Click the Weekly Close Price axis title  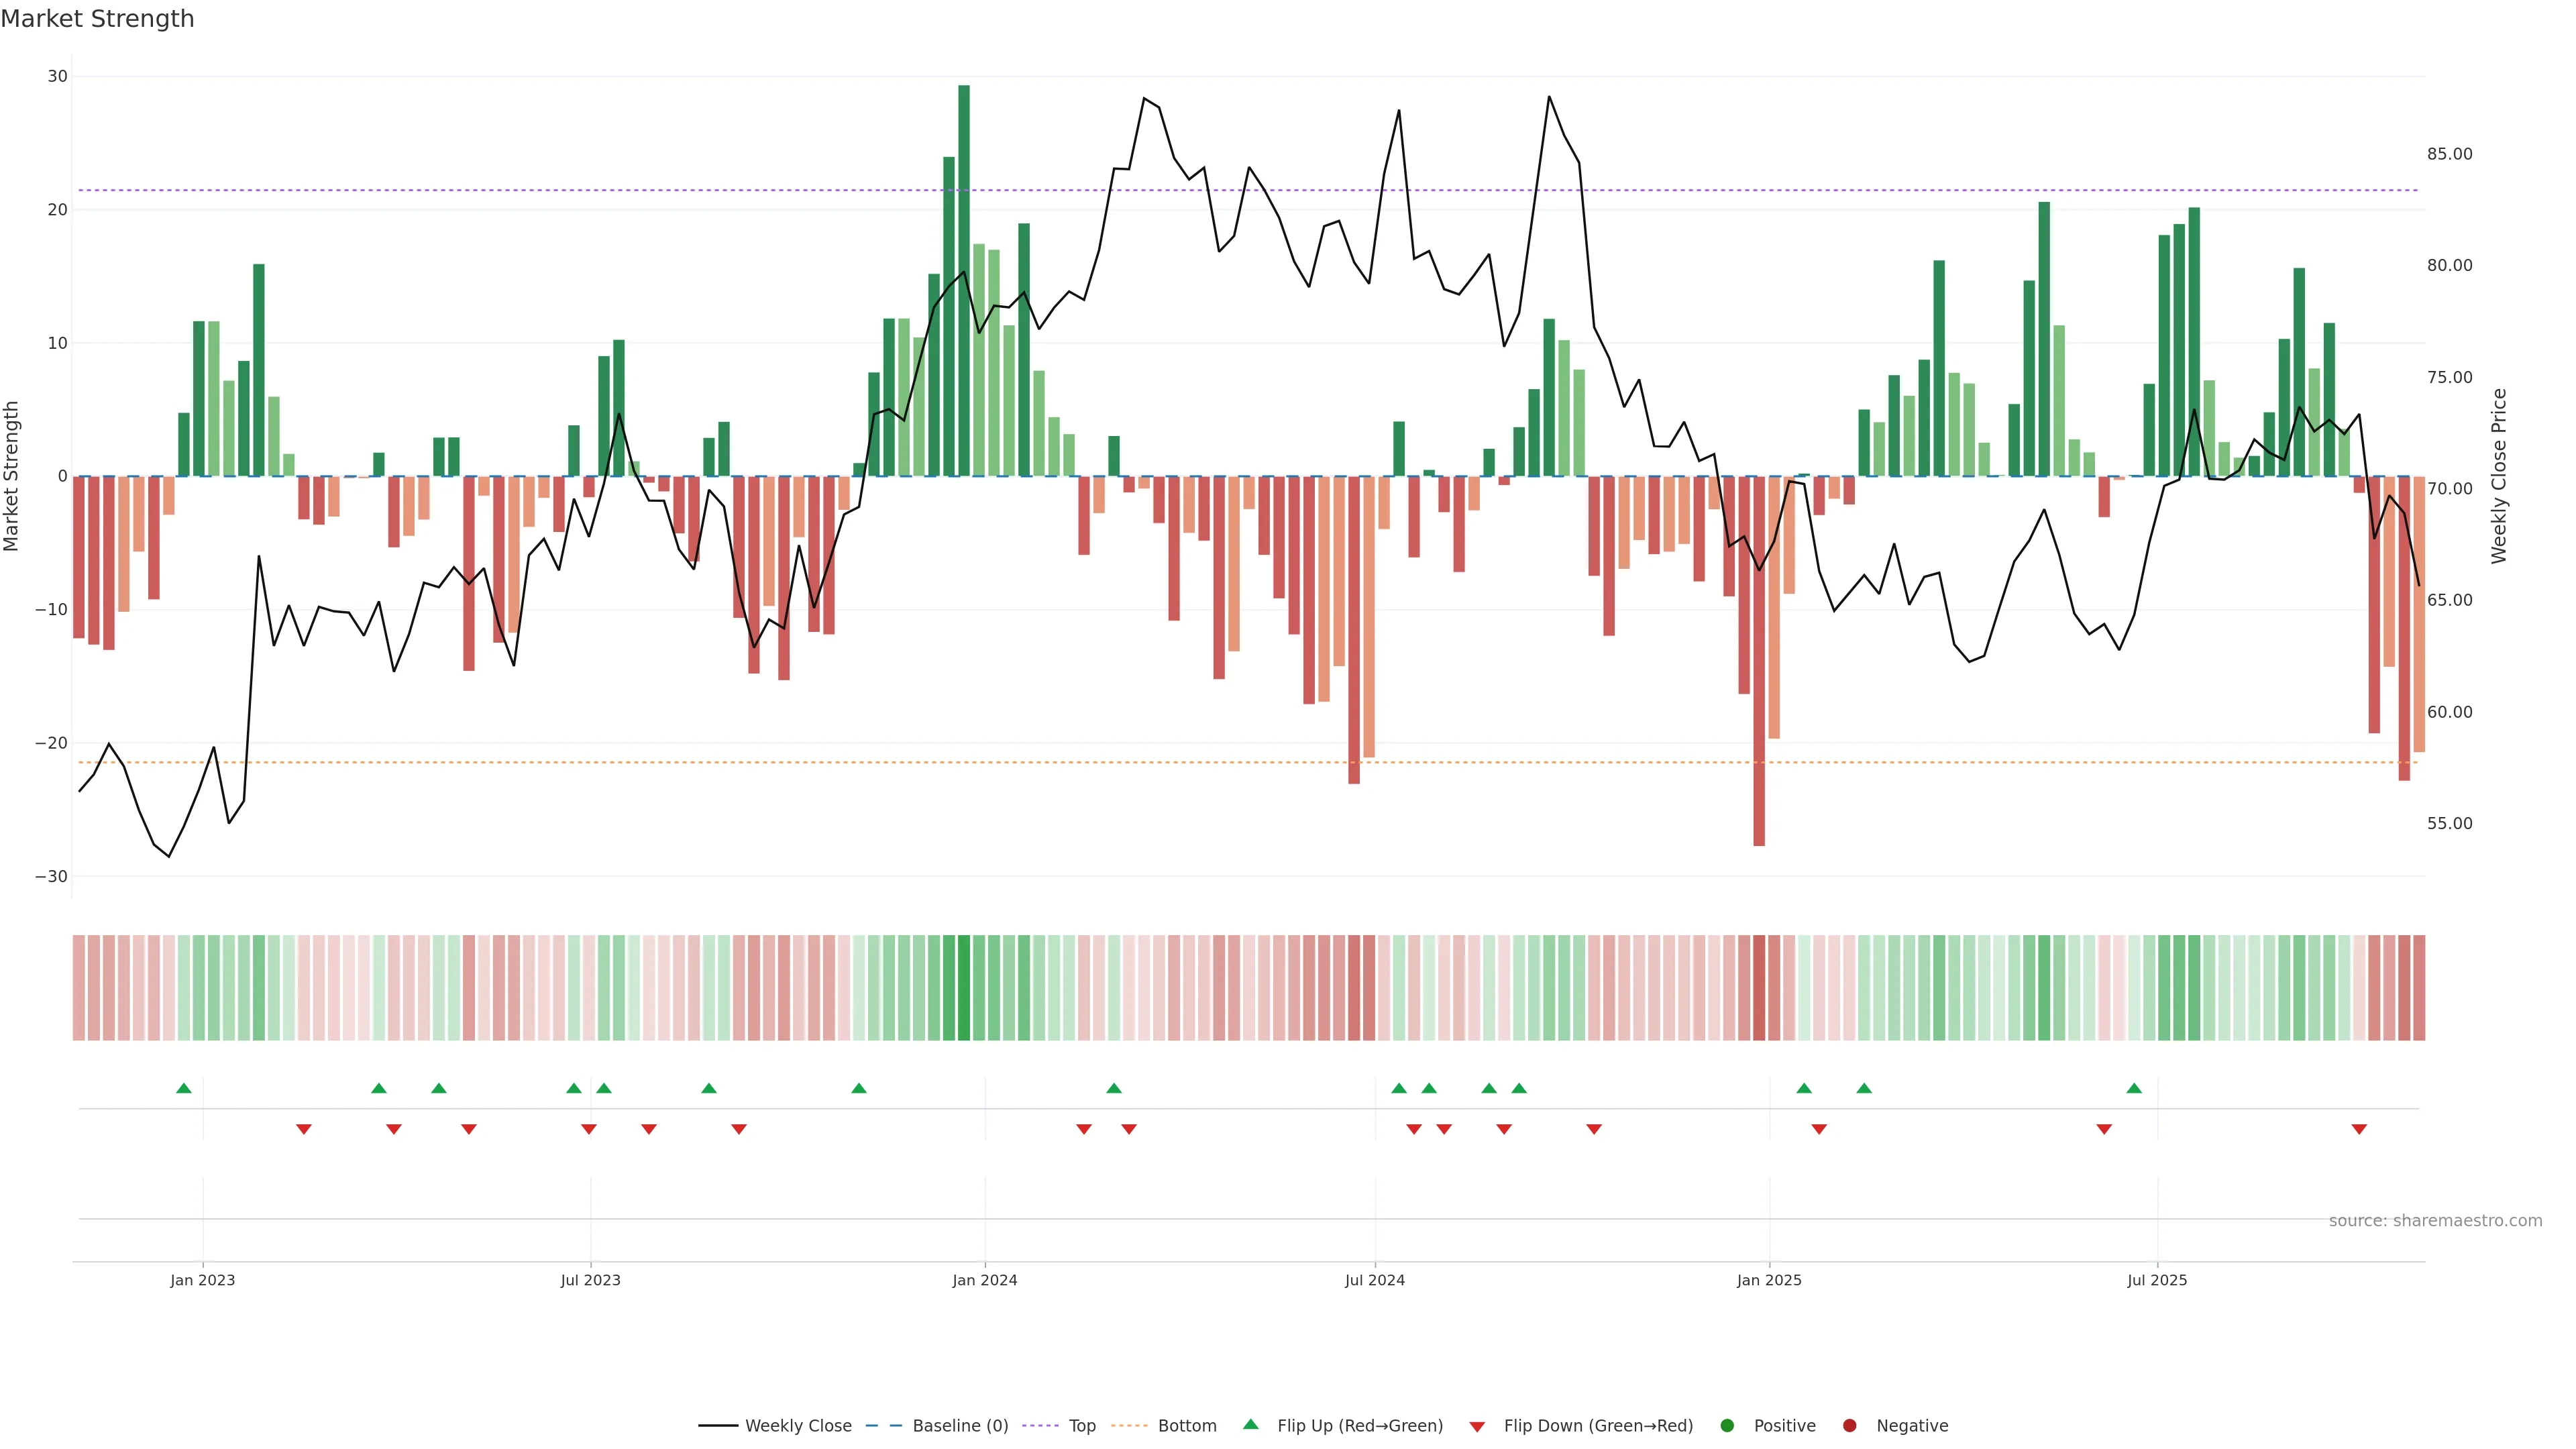(x=2499, y=476)
